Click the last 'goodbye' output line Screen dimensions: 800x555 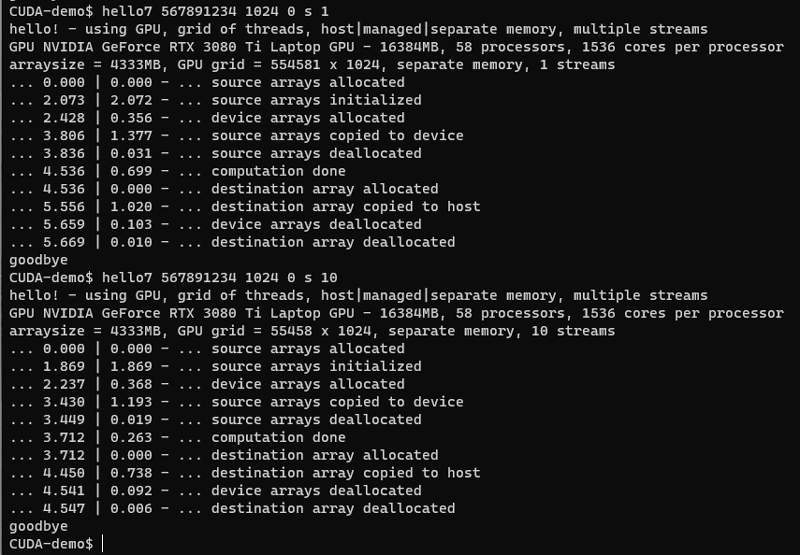[x=38, y=526]
